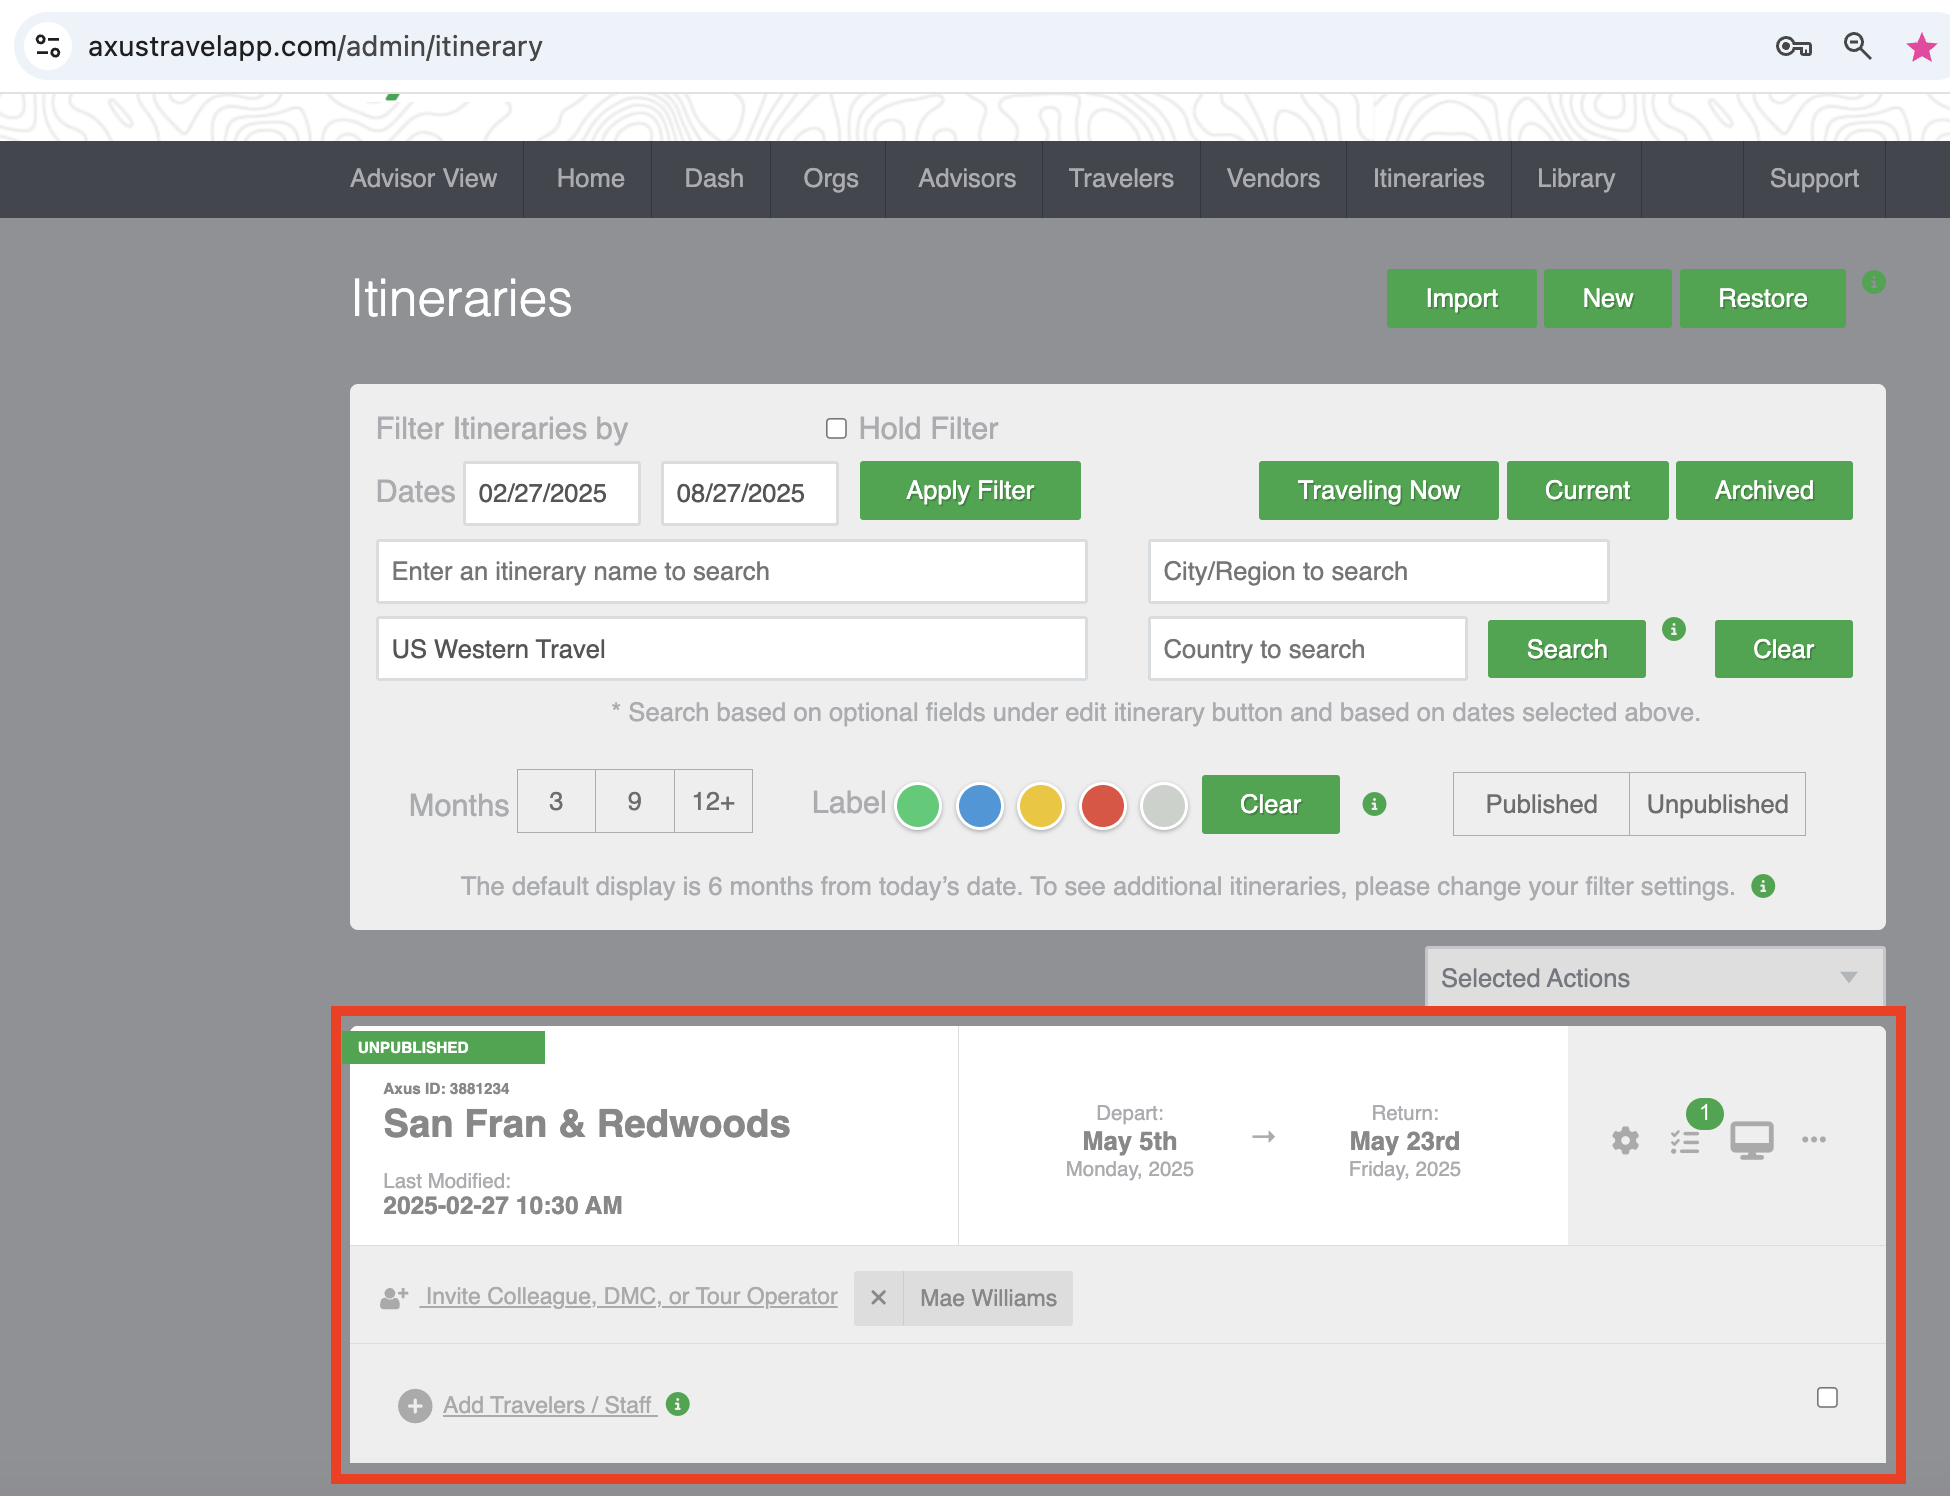Viewport: 1950px width, 1496px height.
Task: Click Clear button next to Search
Action: pos(1783,649)
